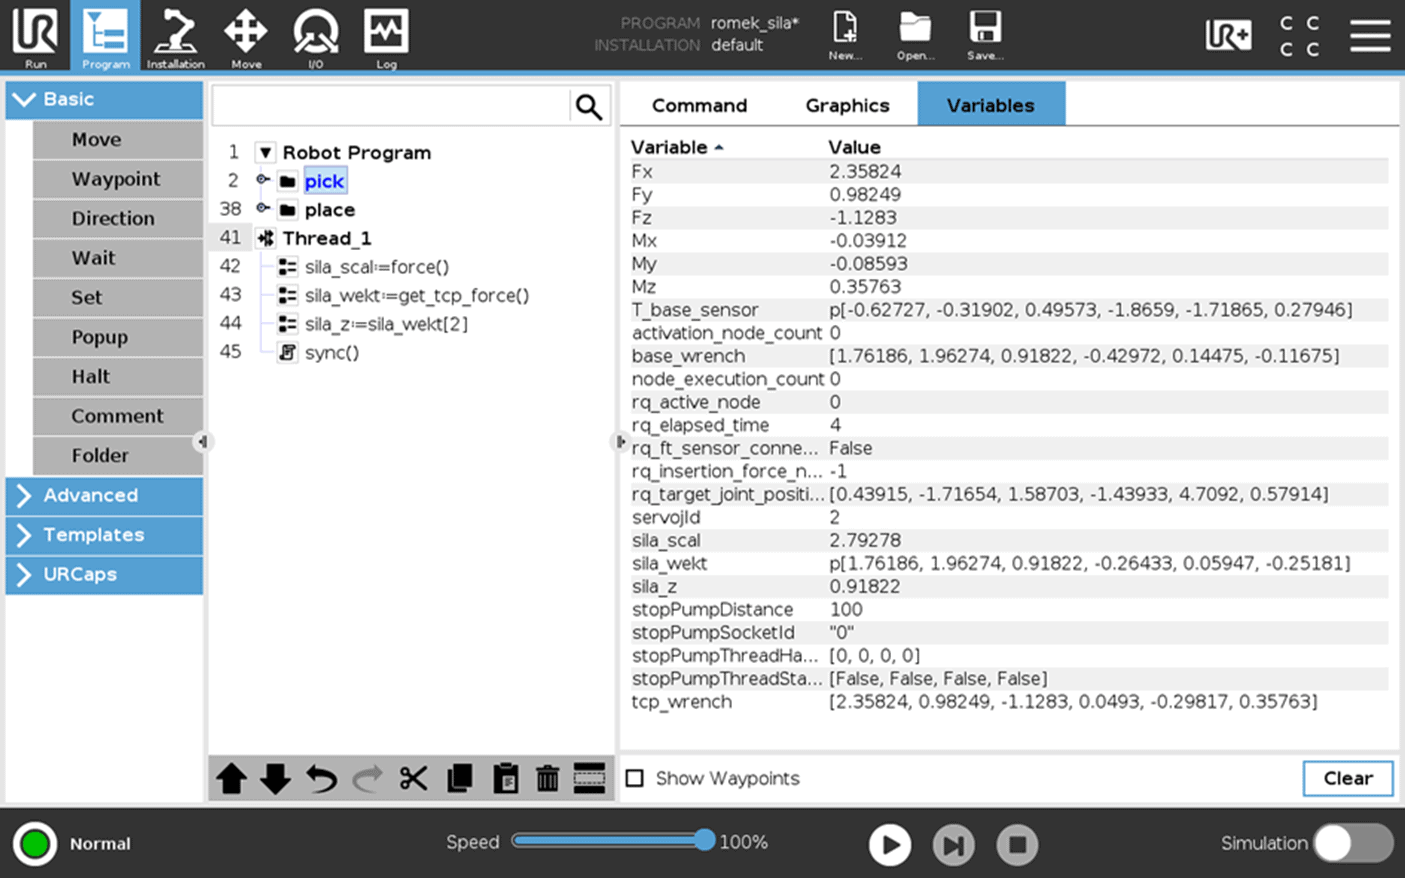Open a program with Open icon
The image size is (1405, 878).
915,36
